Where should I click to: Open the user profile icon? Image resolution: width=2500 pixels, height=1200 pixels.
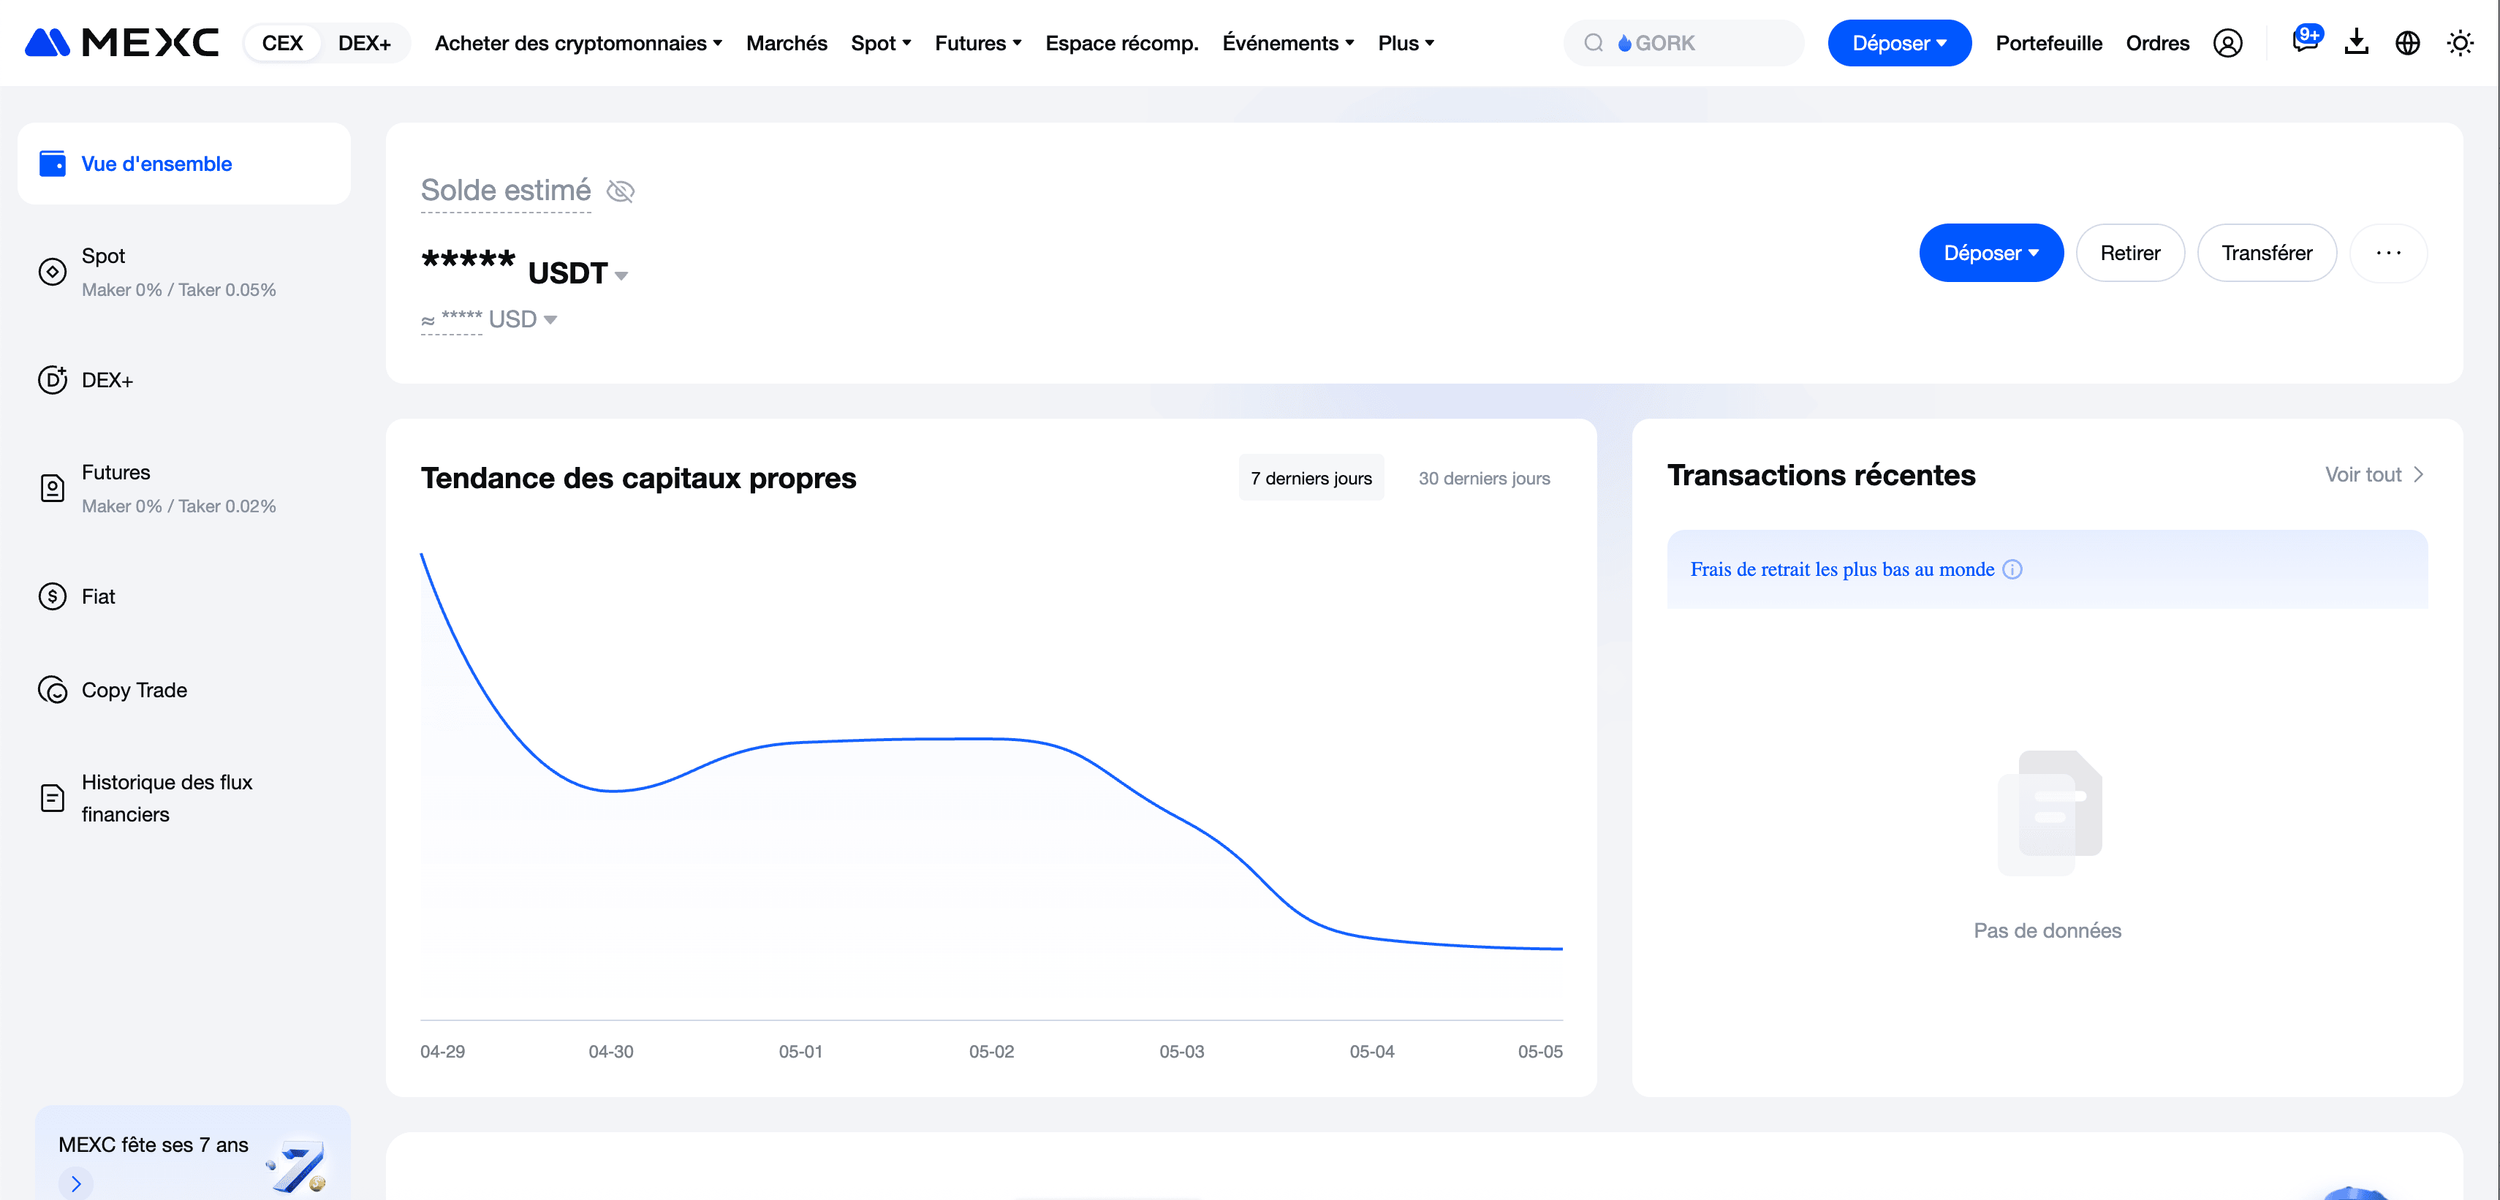tap(2228, 43)
